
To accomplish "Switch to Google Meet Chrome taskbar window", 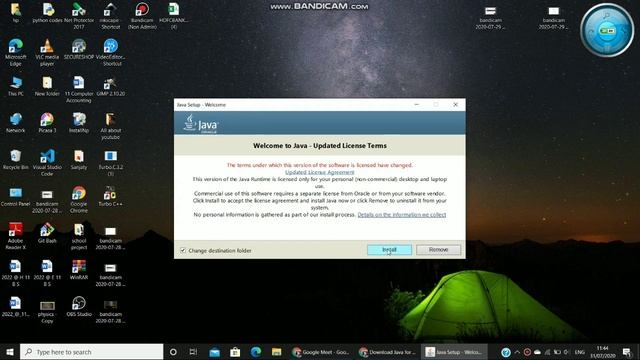I will (x=321, y=352).
